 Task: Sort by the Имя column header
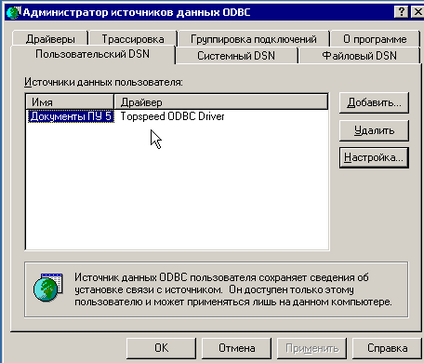tap(70, 102)
